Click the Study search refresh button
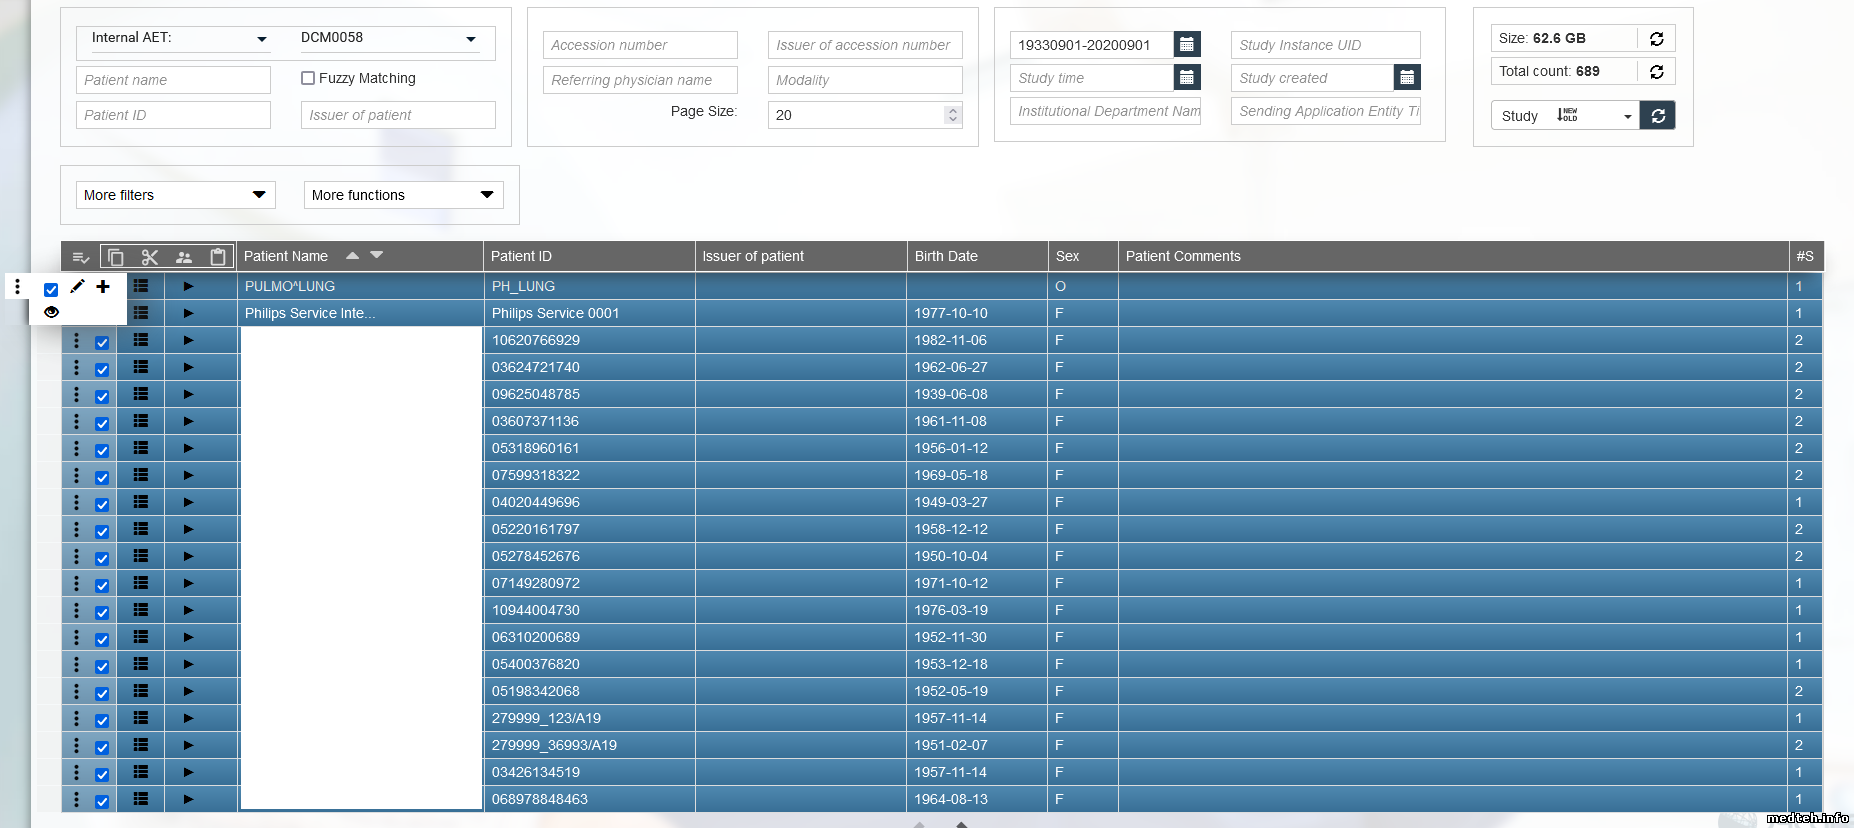1854x828 pixels. 1657,116
